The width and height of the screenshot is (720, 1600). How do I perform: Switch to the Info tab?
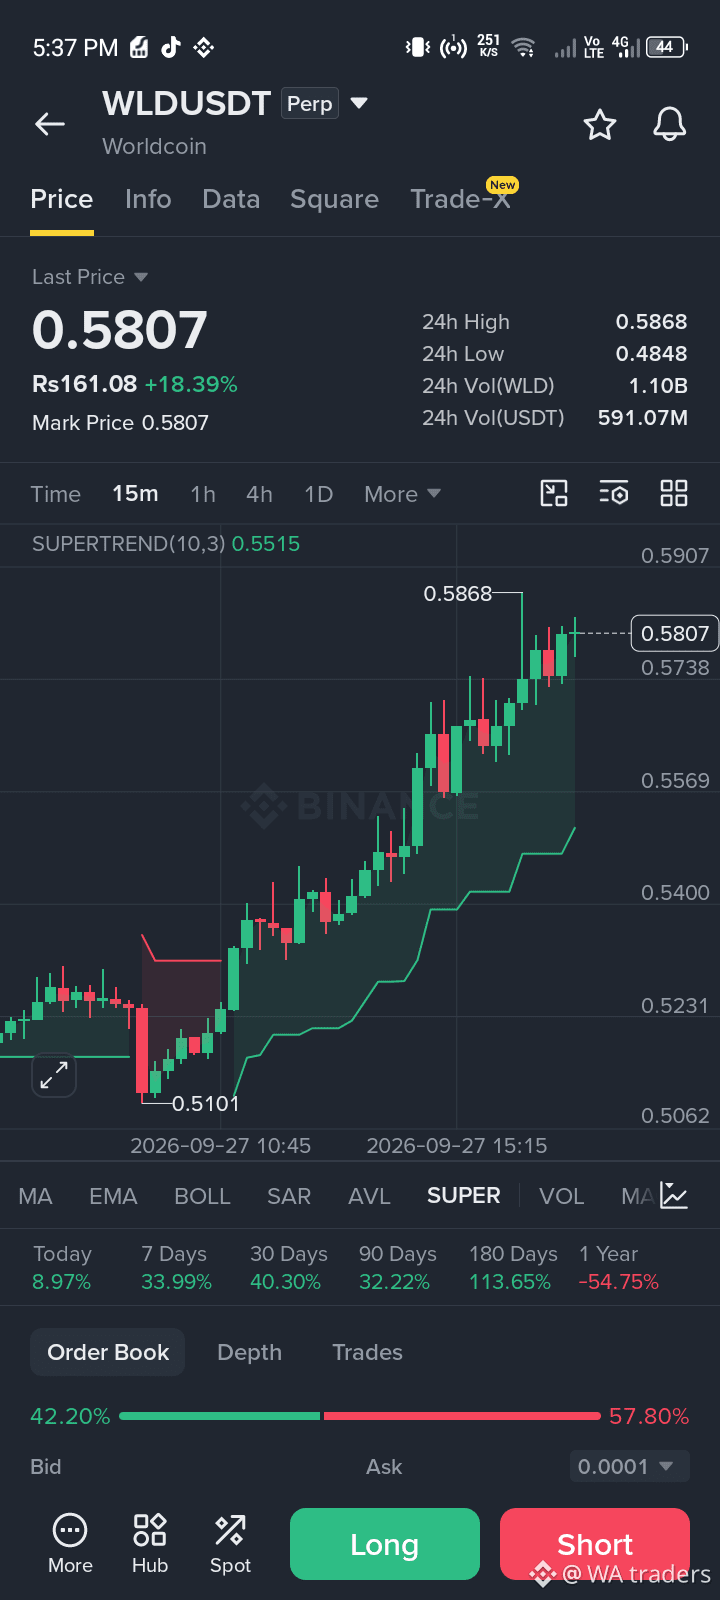[148, 199]
